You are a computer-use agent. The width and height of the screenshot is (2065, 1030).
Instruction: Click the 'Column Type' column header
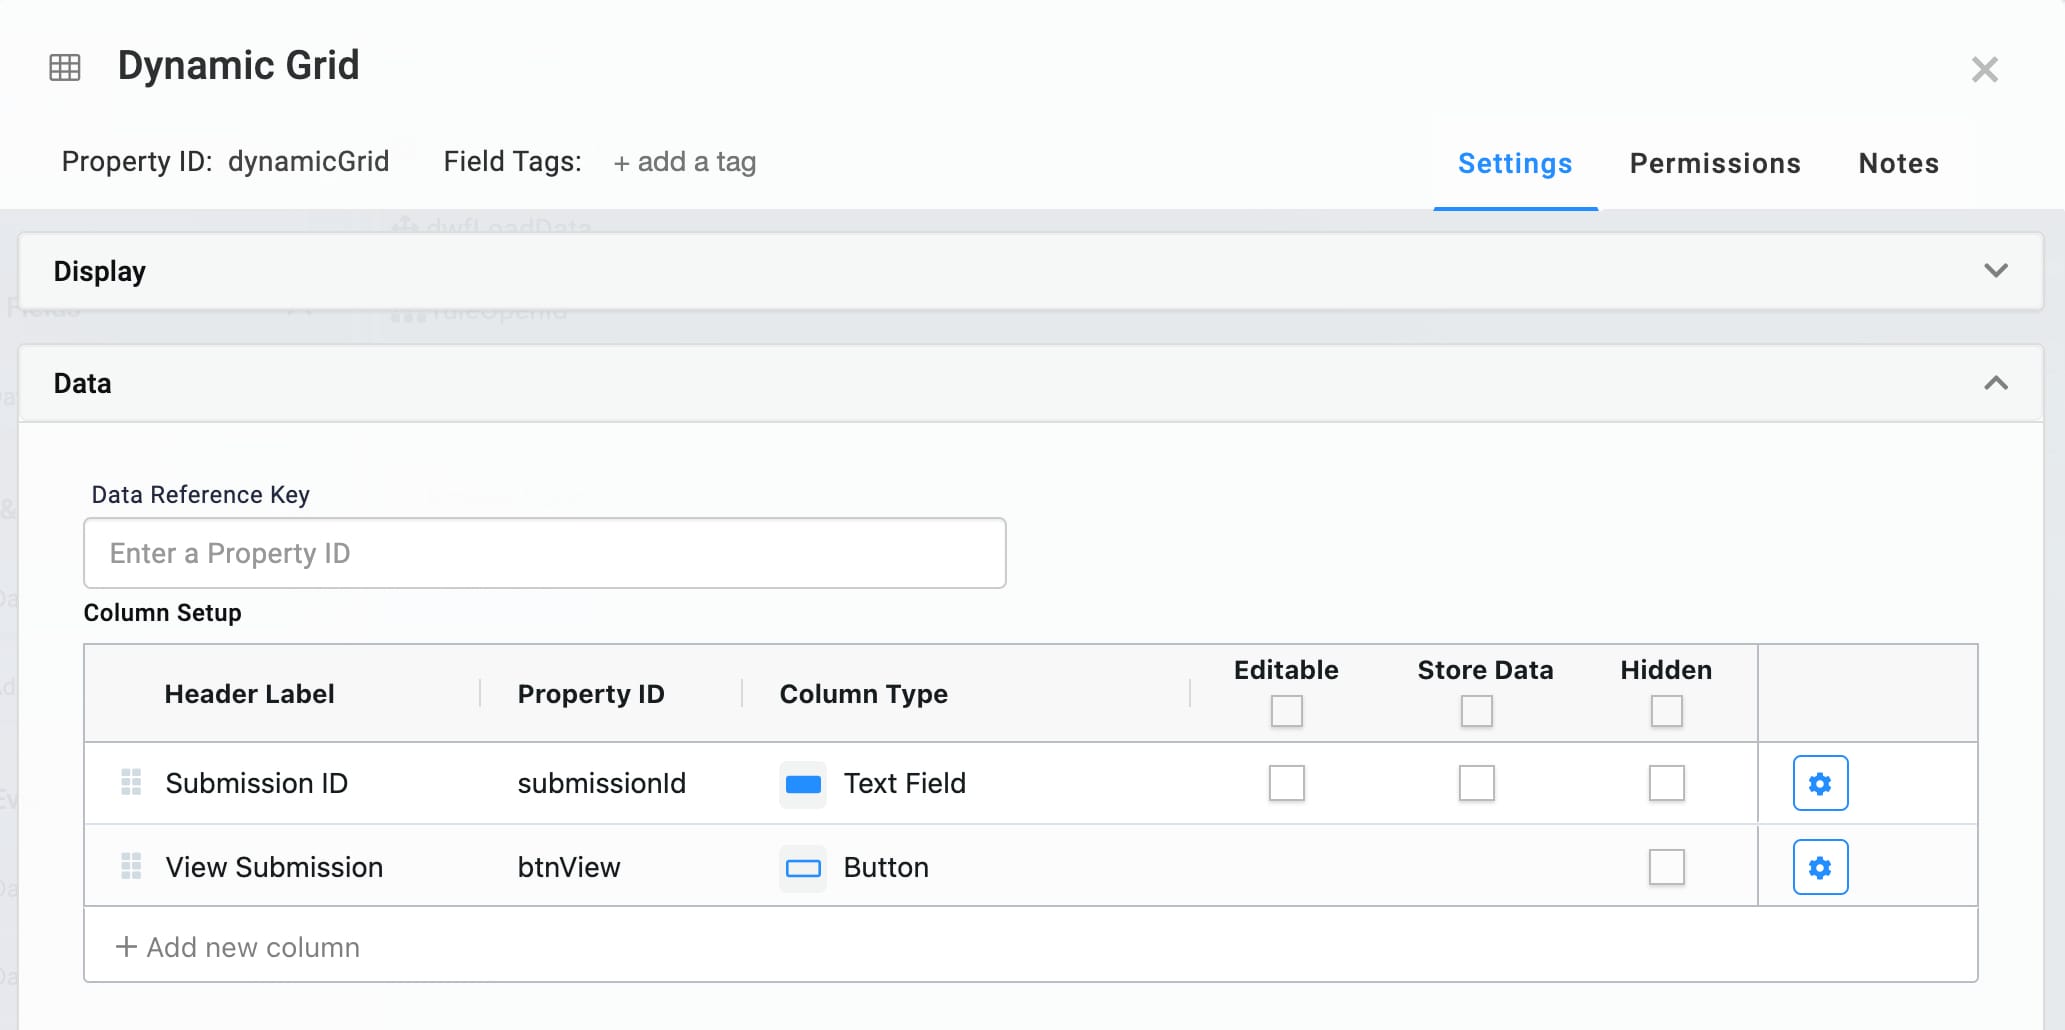point(863,694)
